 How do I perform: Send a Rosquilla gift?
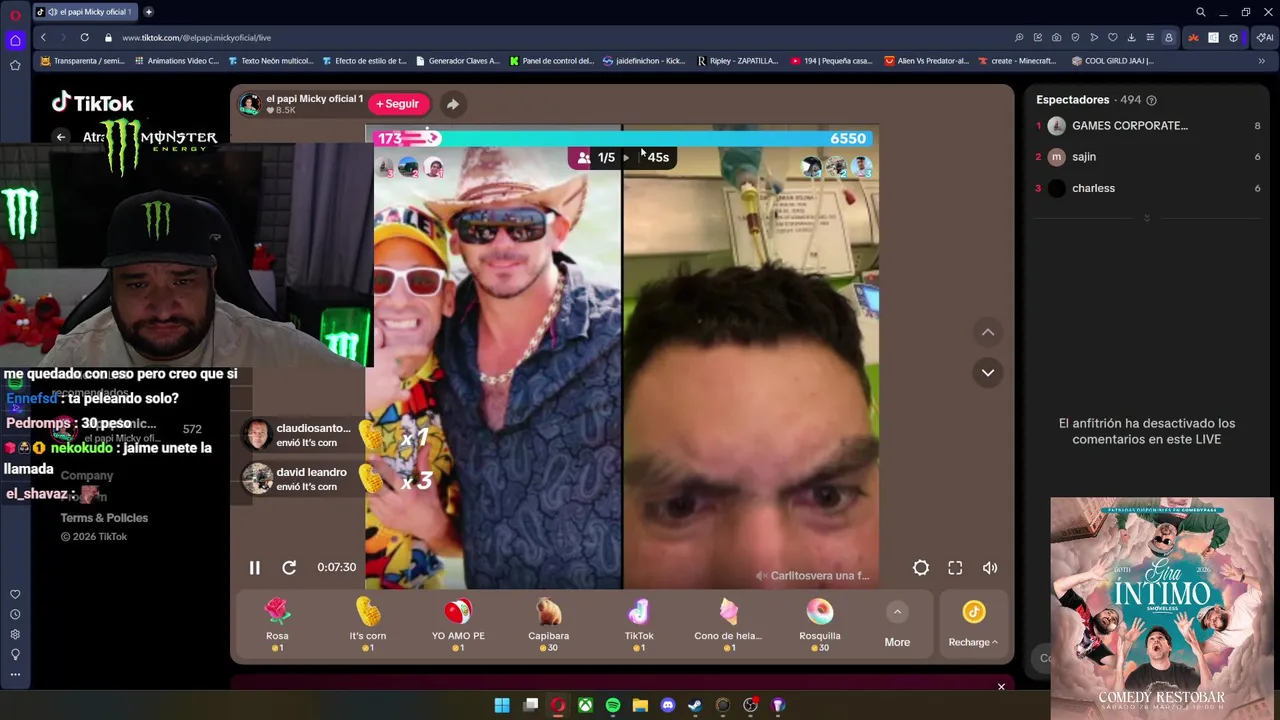click(x=820, y=625)
